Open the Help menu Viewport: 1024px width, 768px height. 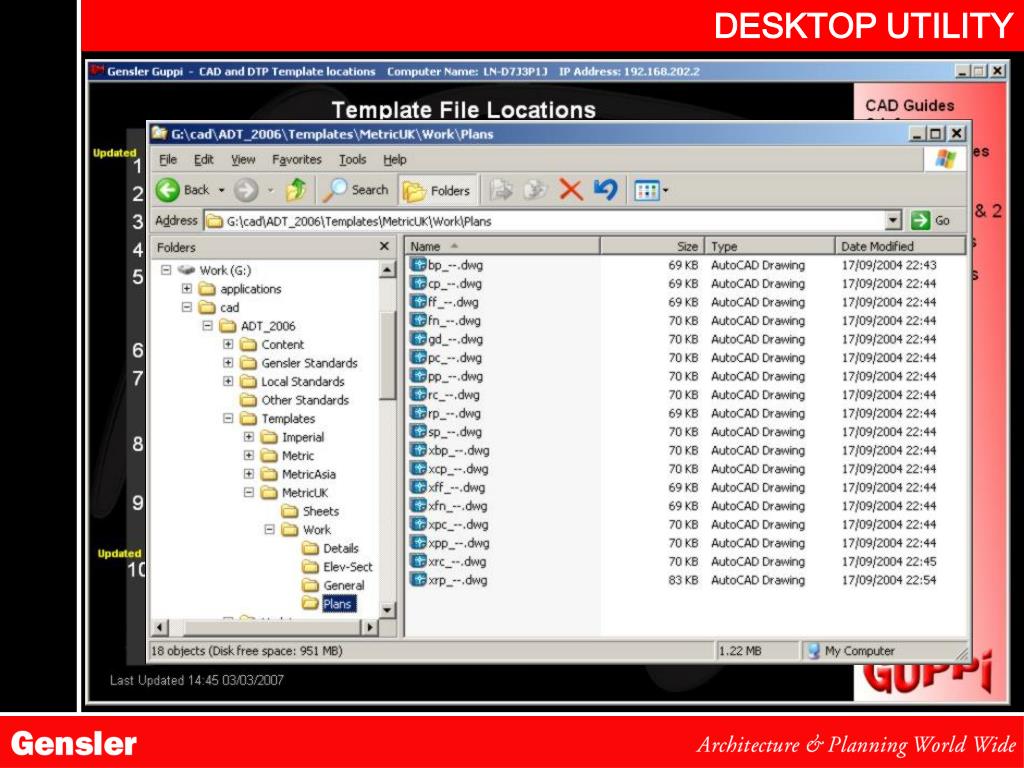point(394,159)
